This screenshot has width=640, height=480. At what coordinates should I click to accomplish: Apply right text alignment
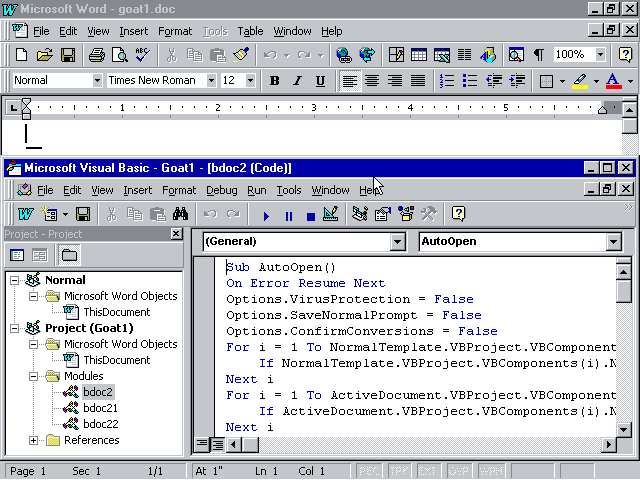(395, 81)
